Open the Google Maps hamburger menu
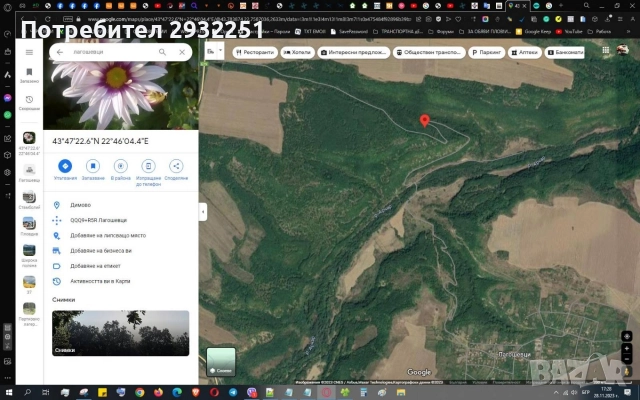 [x=29, y=50]
